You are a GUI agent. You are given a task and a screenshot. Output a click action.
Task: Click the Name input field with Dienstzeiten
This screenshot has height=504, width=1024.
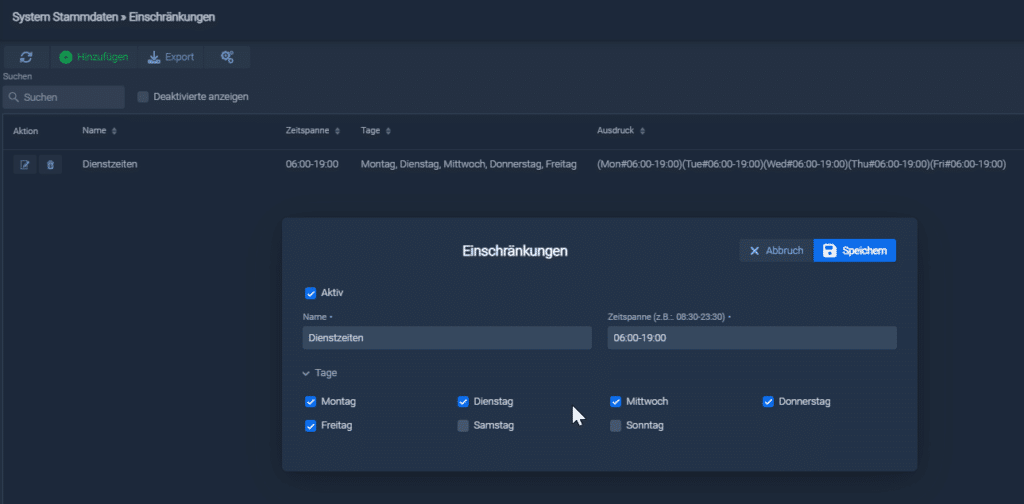click(x=447, y=338)
